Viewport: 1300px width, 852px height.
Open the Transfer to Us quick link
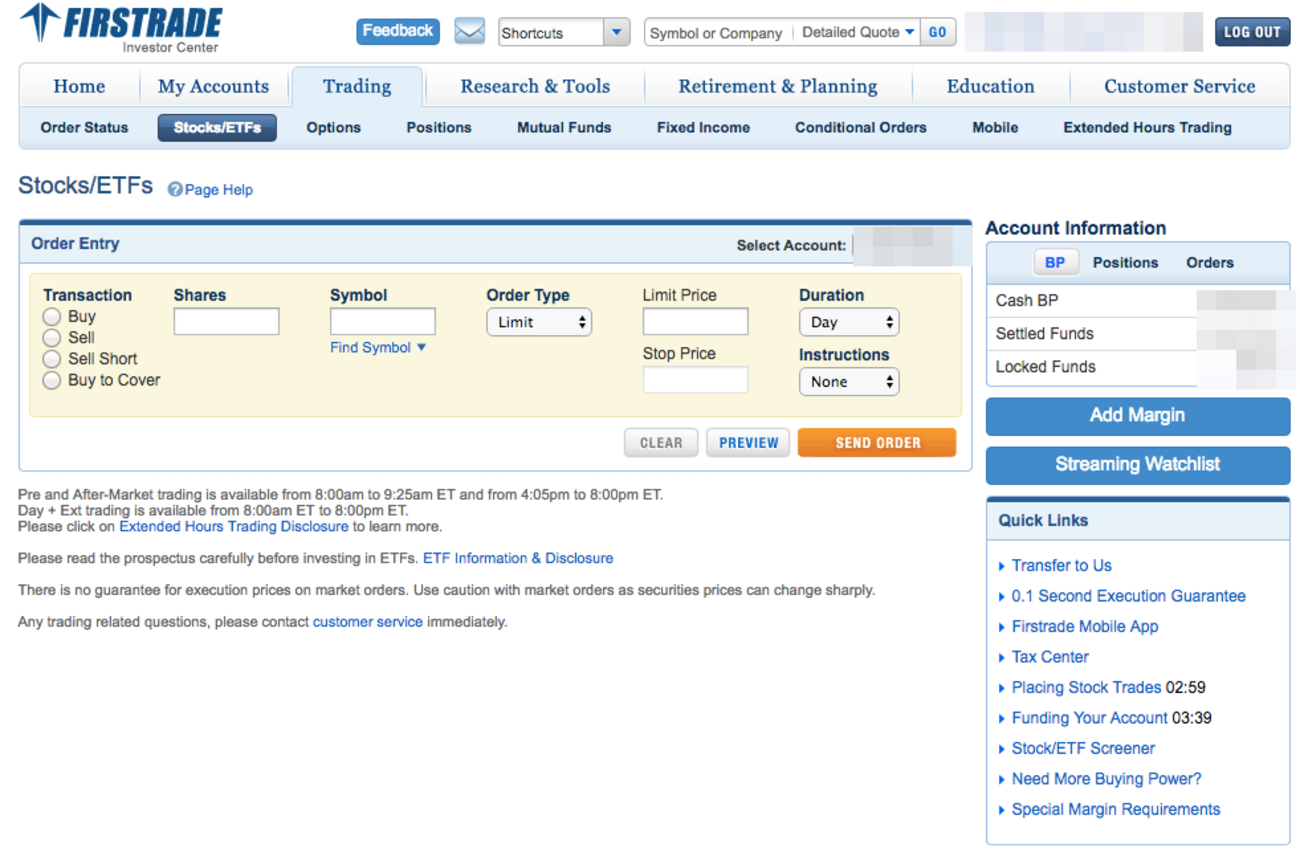coord(1061,566)
